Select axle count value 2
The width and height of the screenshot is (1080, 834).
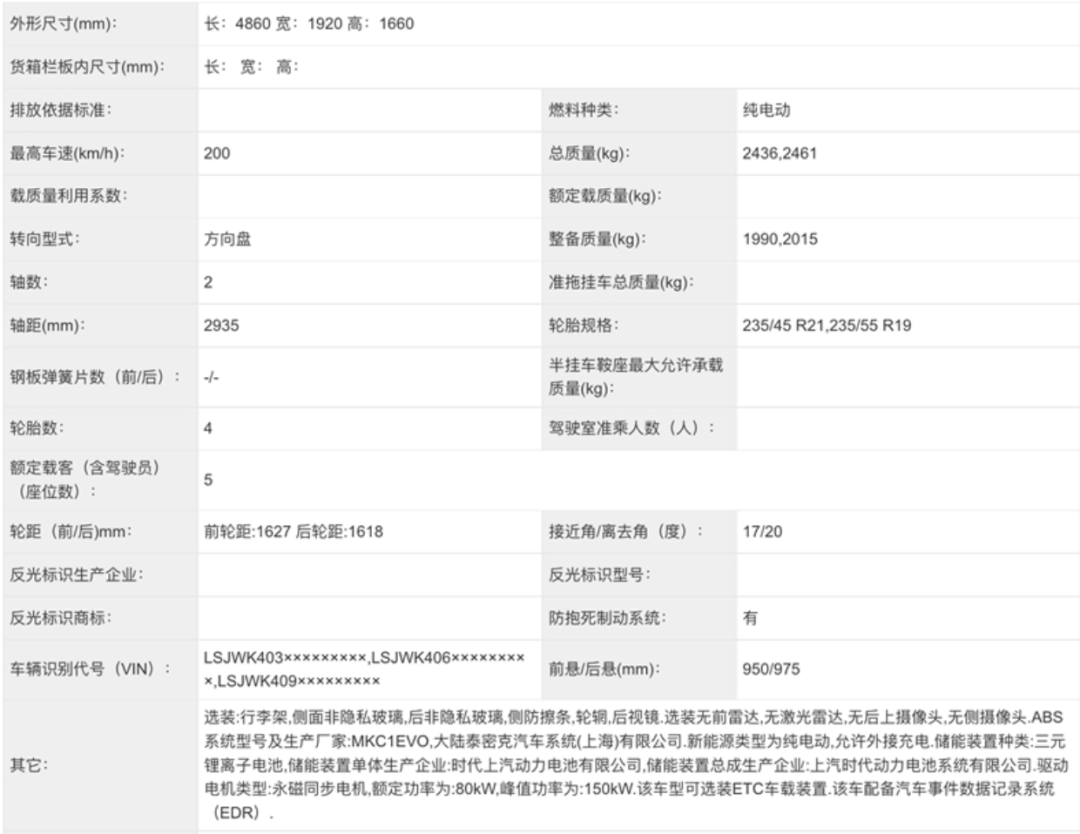tap(208, 282)
